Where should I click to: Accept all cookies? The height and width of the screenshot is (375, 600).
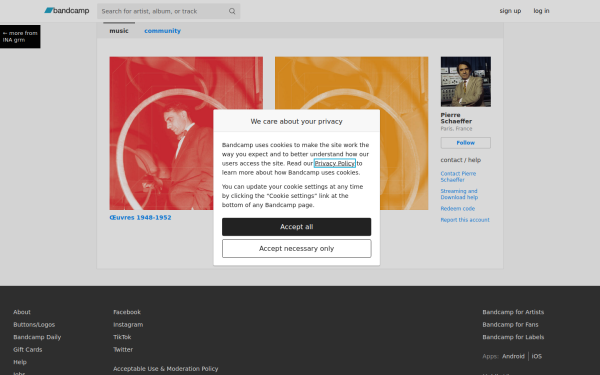[x=297, y=227]
